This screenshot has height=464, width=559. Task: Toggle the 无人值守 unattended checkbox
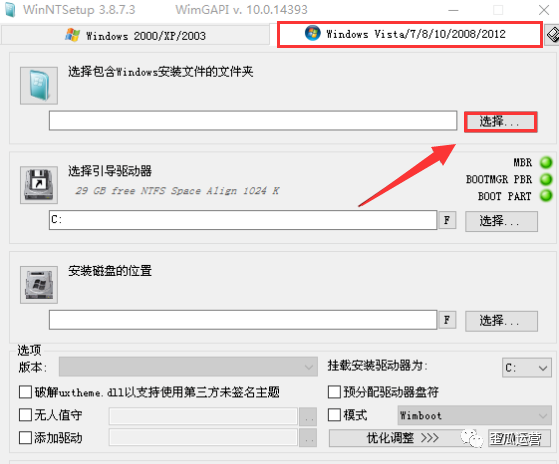point(25,415)
